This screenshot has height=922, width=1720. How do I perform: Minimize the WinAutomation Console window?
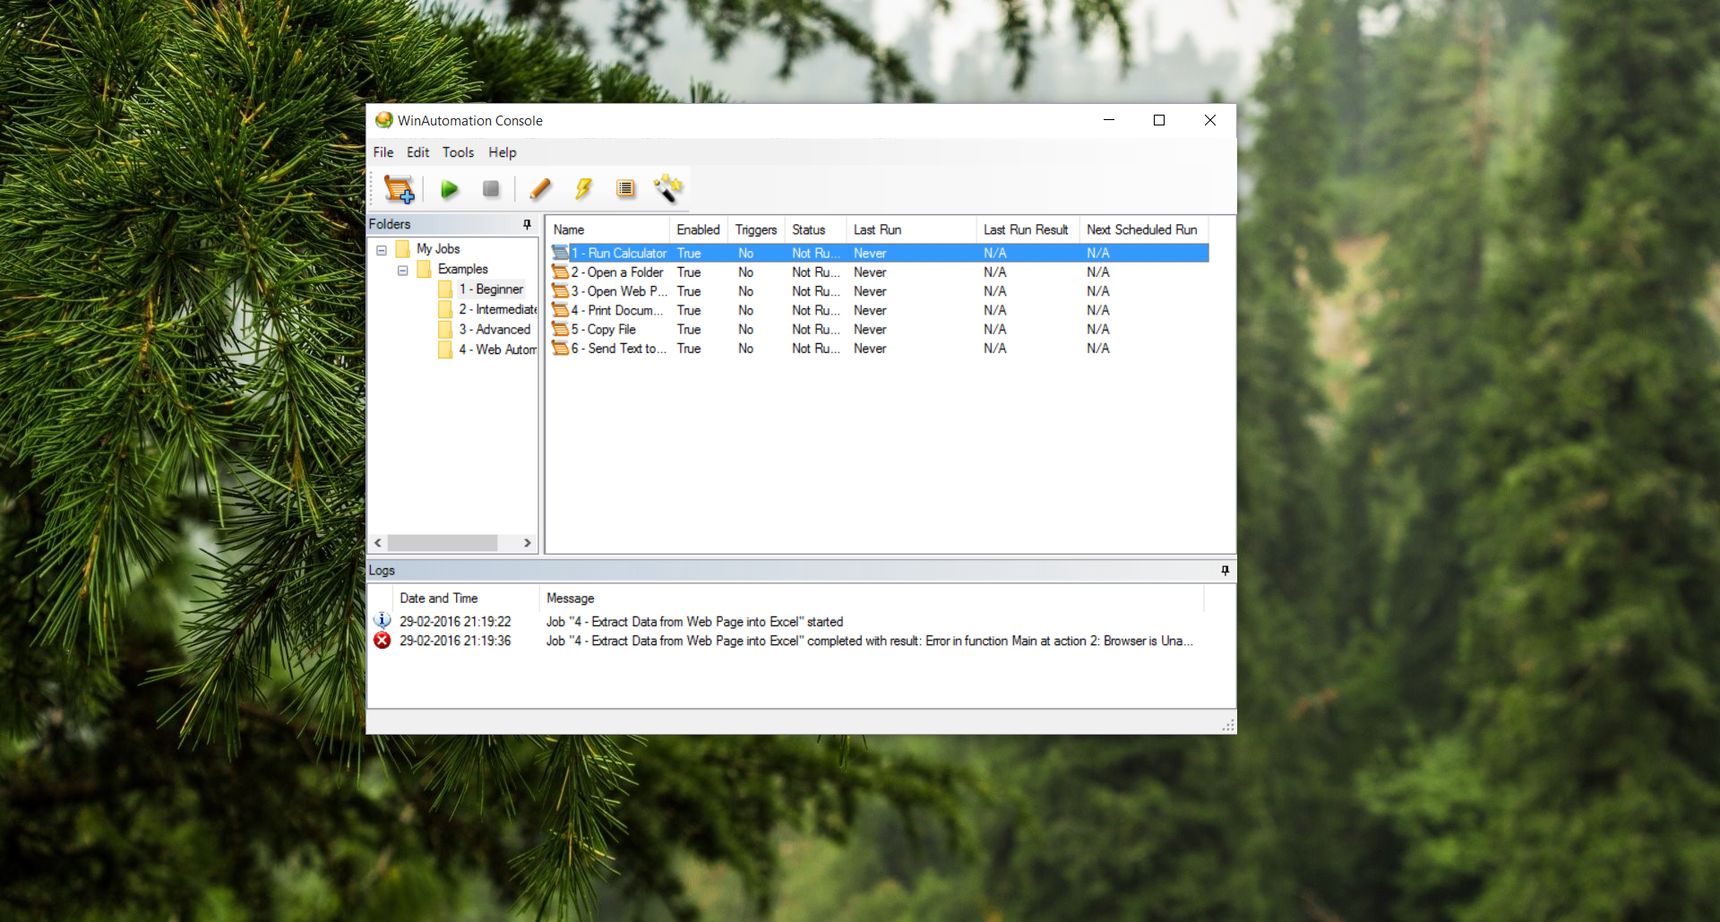tap(1109, 120)
